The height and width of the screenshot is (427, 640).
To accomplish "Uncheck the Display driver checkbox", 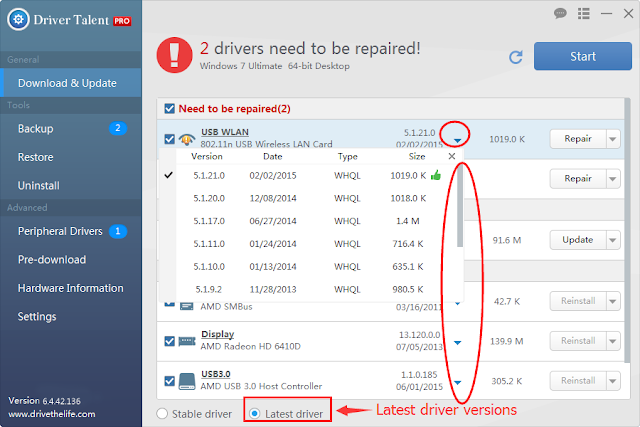I will [x=169, y=341].
